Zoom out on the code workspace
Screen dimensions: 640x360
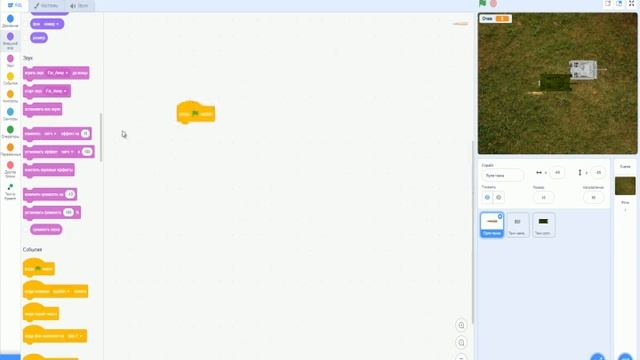461,342
